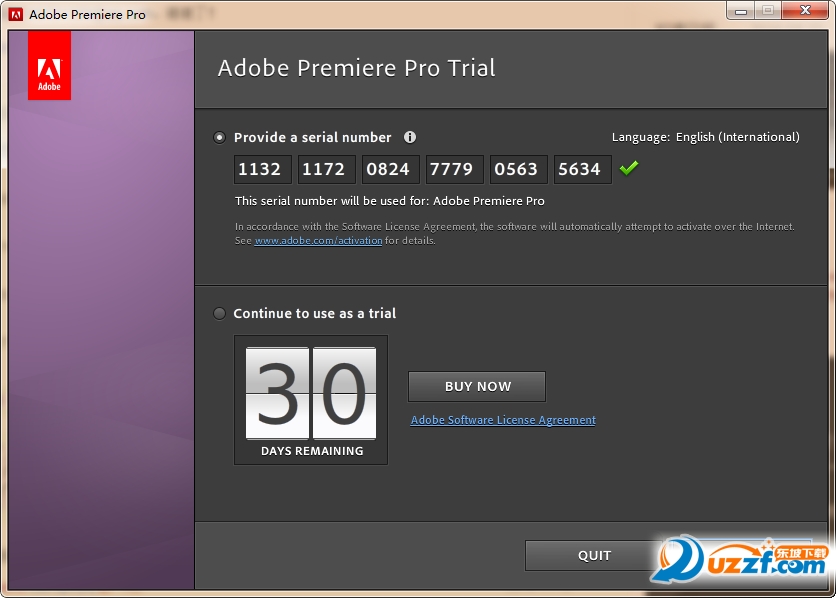
Task: Open the Adobe Software License Agreement link
Action: 503,420
